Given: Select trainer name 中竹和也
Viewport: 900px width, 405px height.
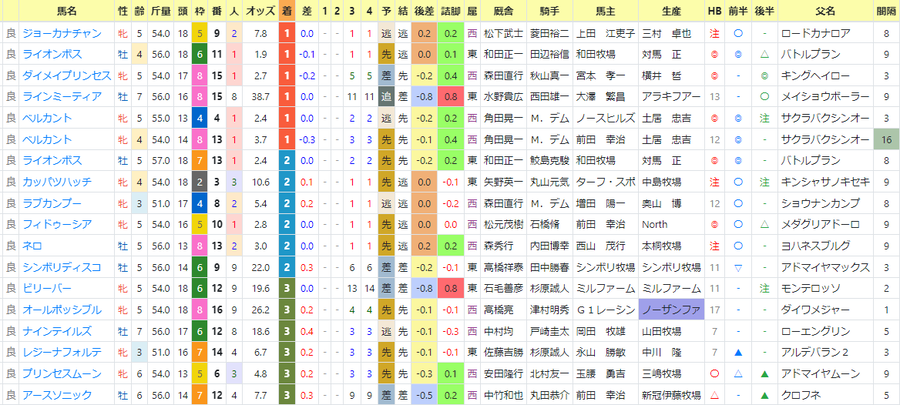Looking at the screenshot, I should (503, 395).
